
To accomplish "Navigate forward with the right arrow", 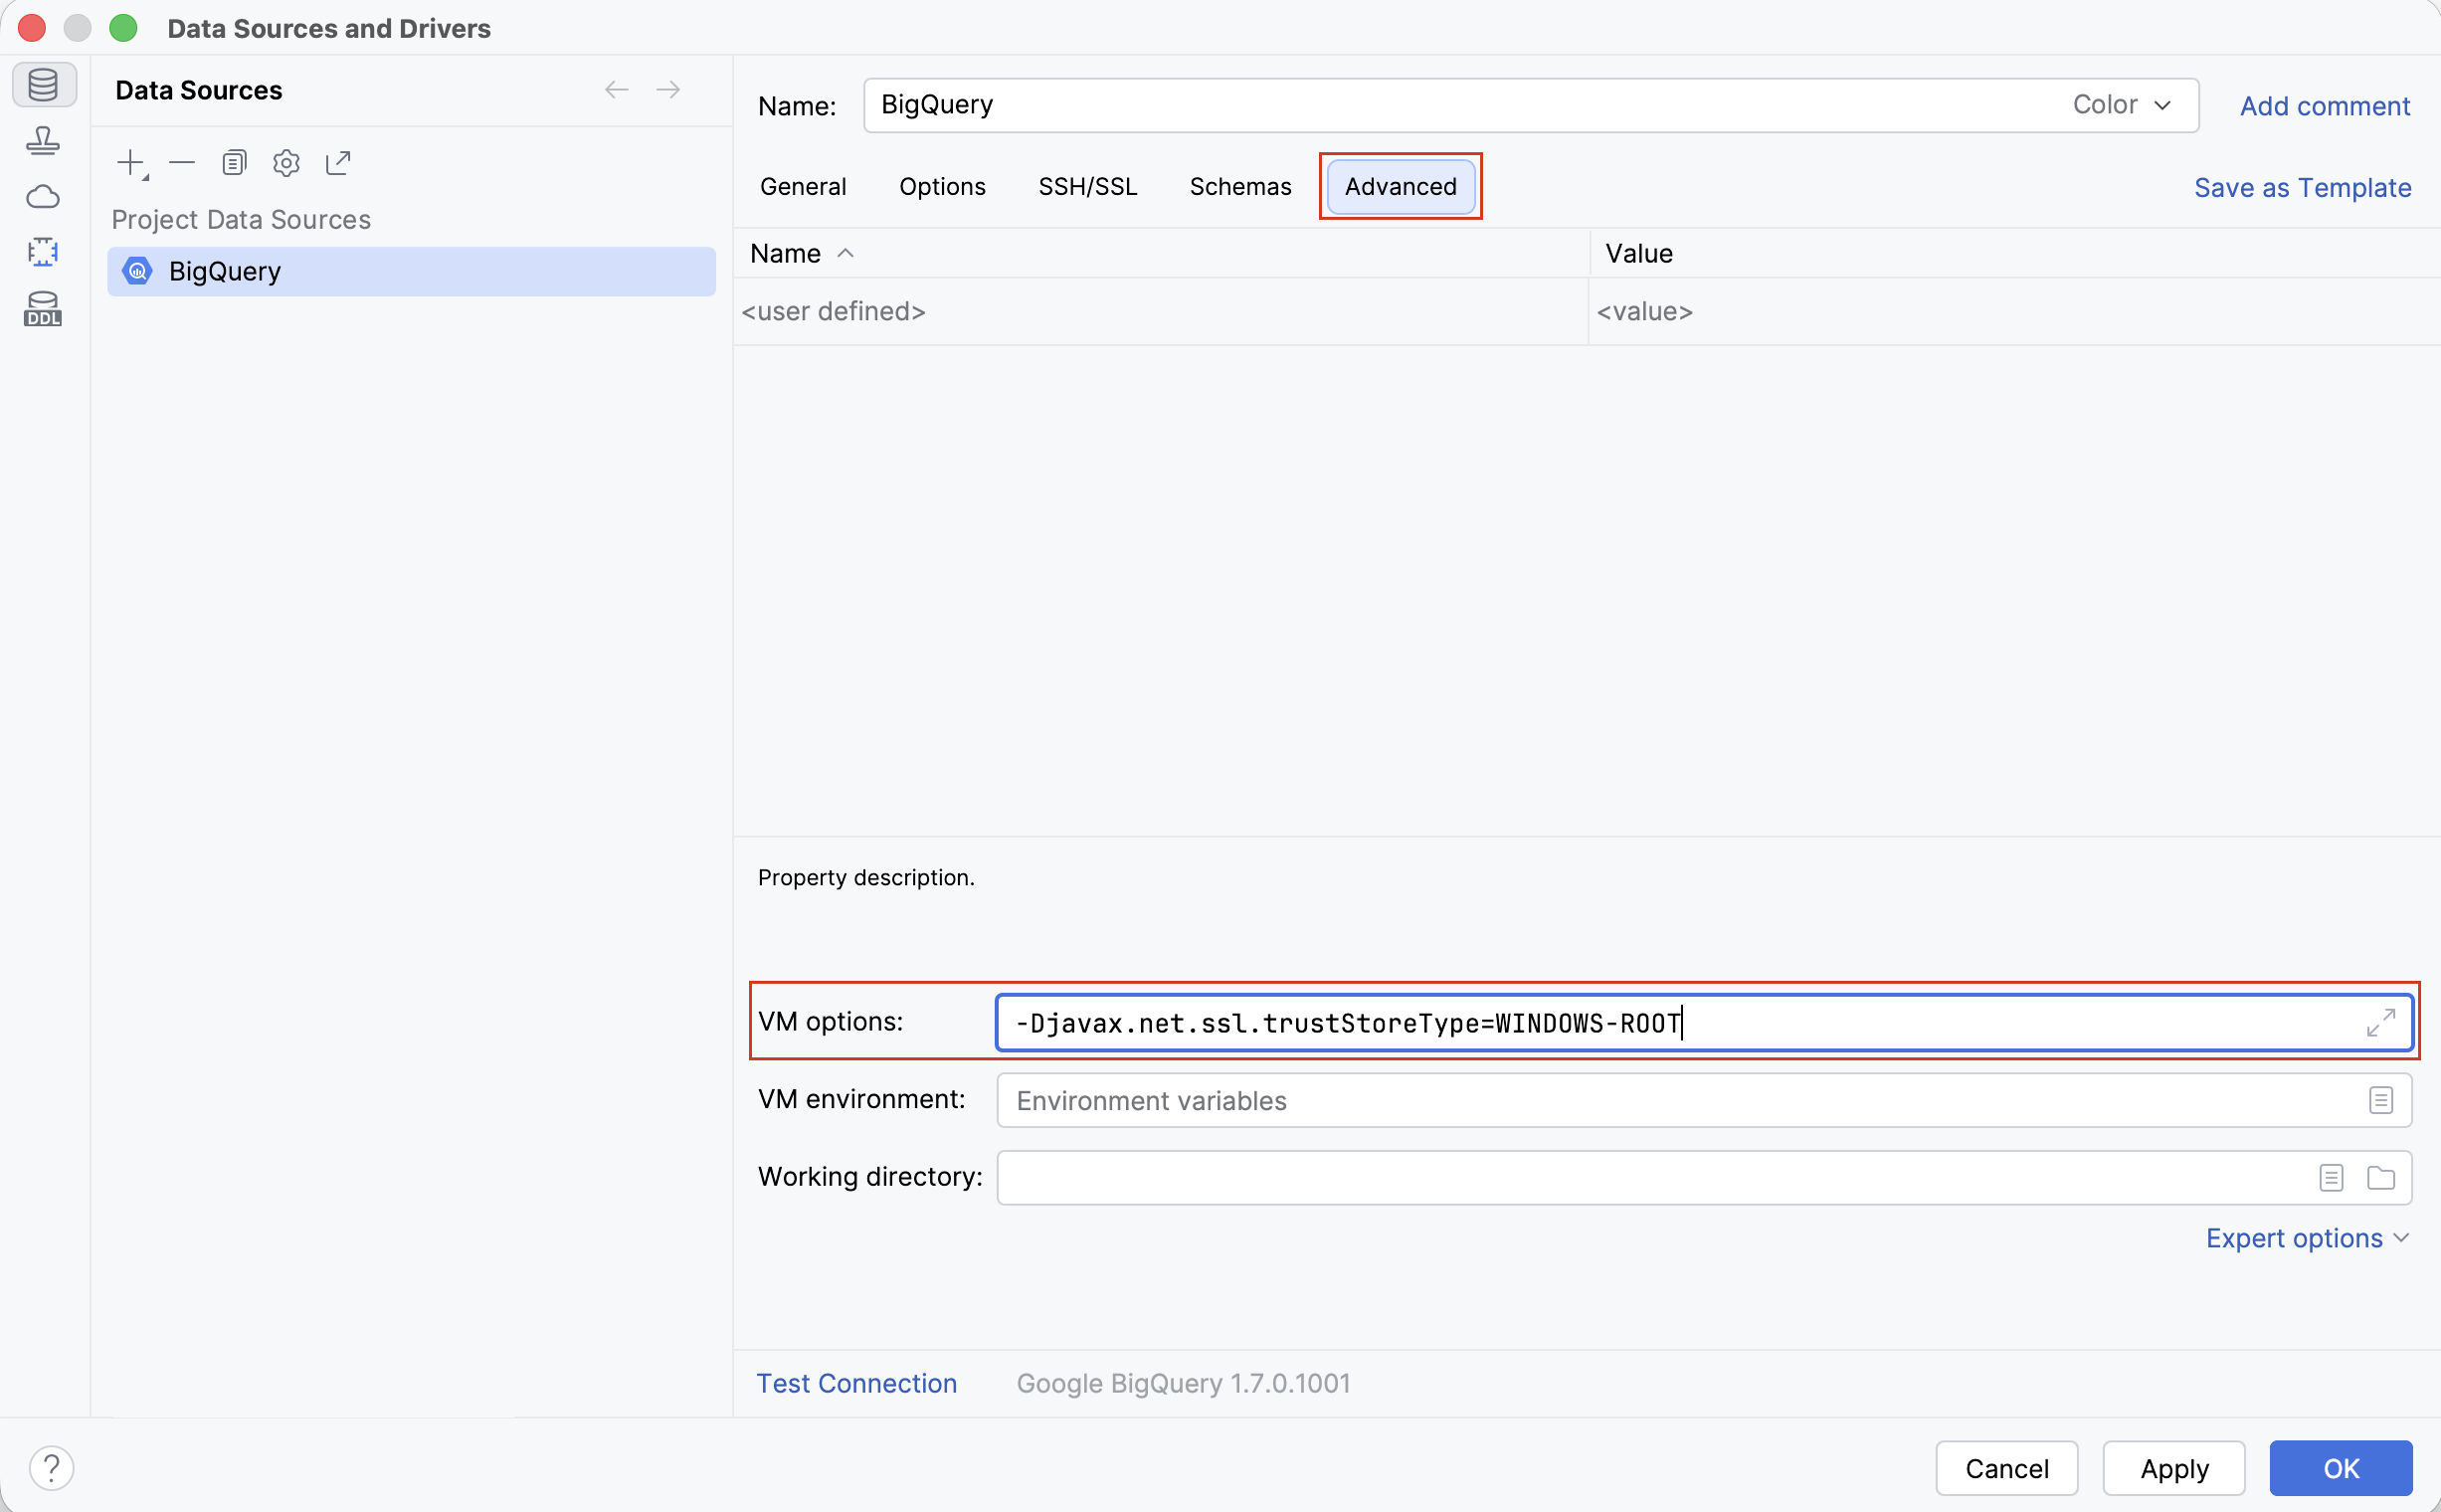I will pyautogui.click(x=668, y=90).
